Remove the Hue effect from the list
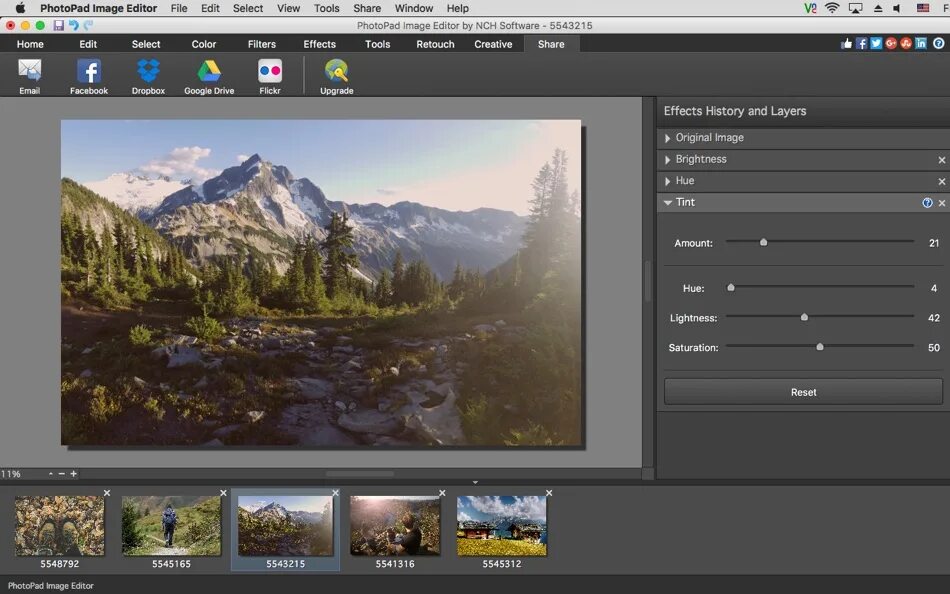The height and width of the screenshot is (594, 950). pyautogui.click(x=941, y=181)
